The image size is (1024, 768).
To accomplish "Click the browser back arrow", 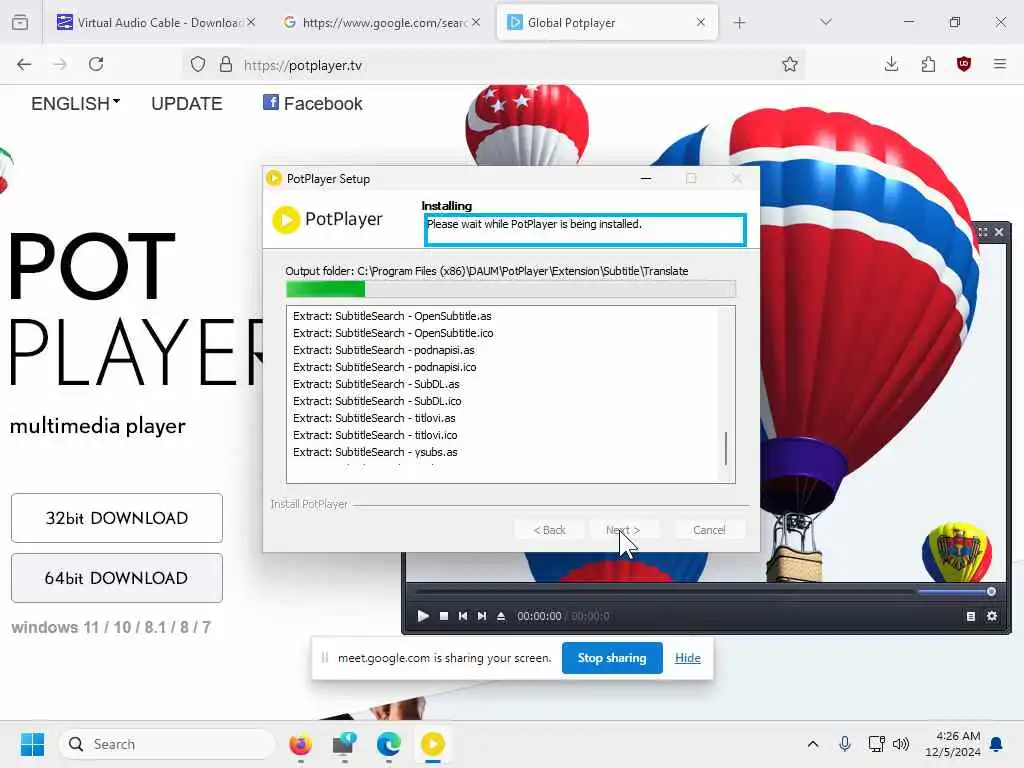I will pos(24,64).
